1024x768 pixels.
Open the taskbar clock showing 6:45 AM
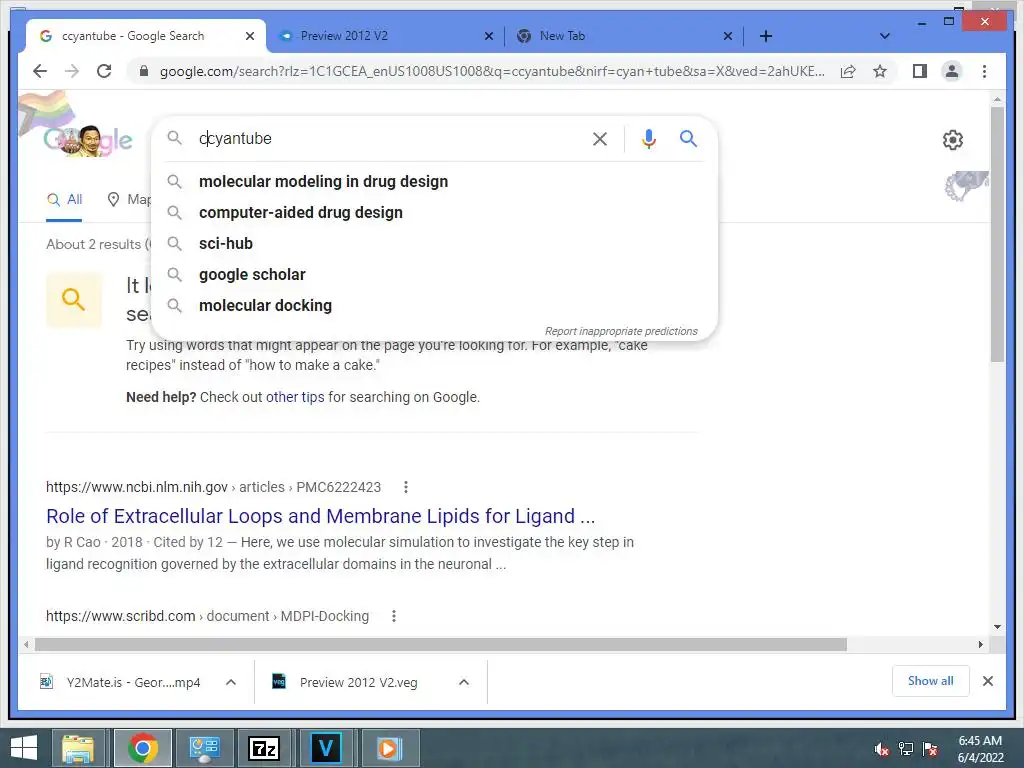(980, 749)
